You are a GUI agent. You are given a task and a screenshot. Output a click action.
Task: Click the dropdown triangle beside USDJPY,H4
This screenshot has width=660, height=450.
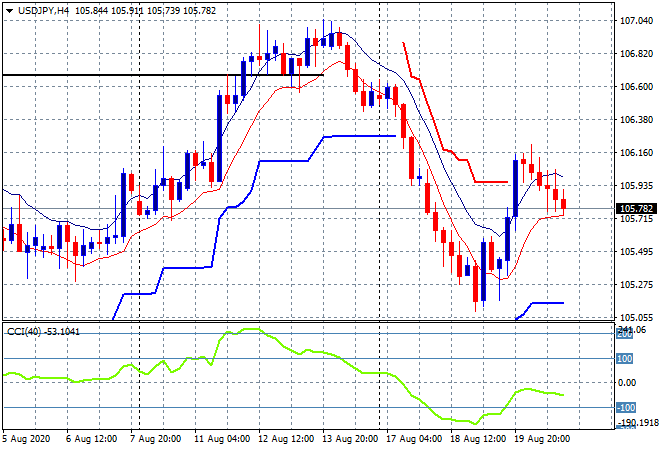[9, 11]
